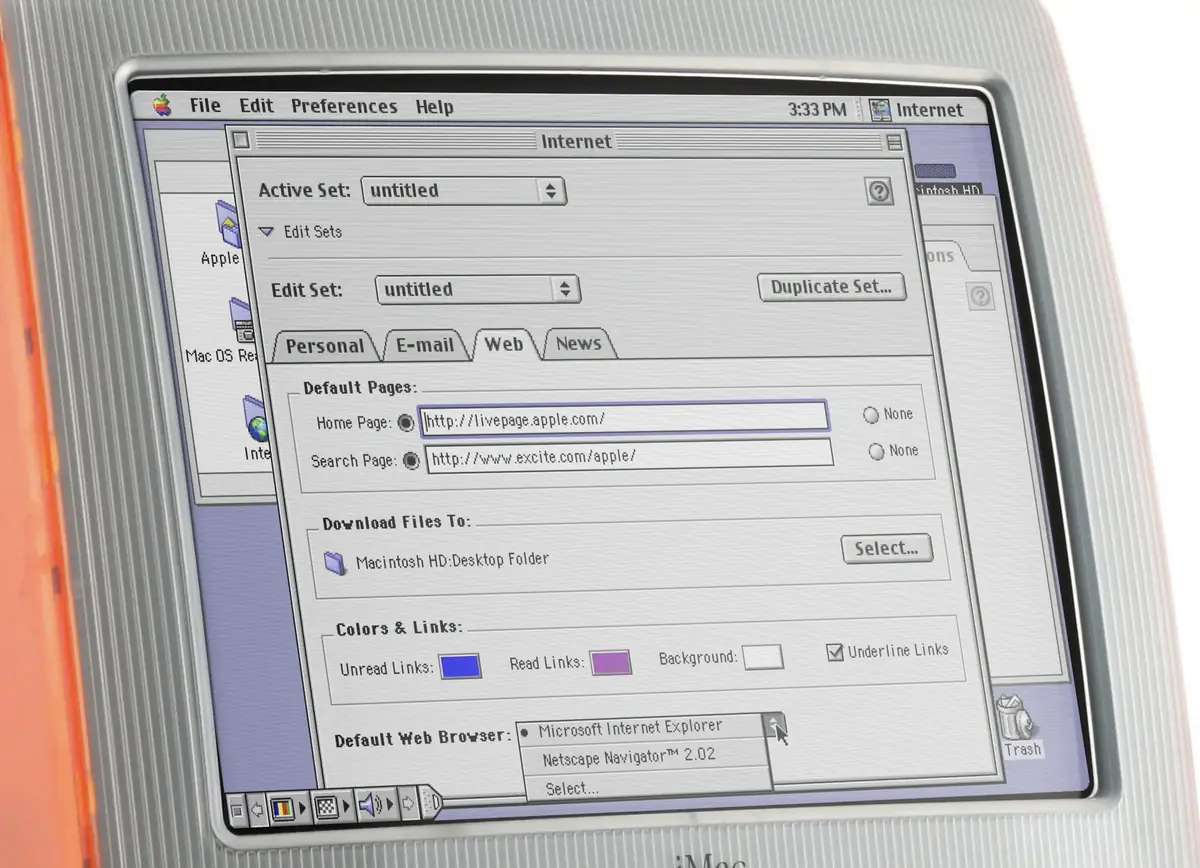Click the Macintosh HD folder icon

[x=336, y=563]
